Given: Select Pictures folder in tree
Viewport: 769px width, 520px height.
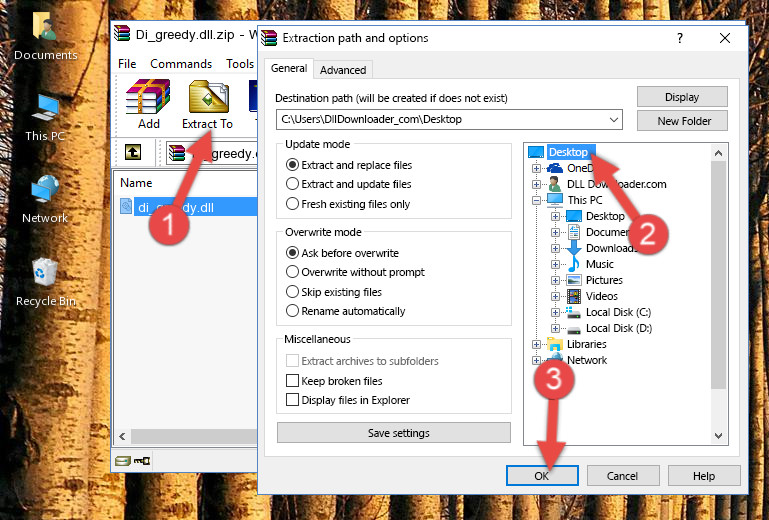Looking at the screenshot, I should [x=604, y=280].
